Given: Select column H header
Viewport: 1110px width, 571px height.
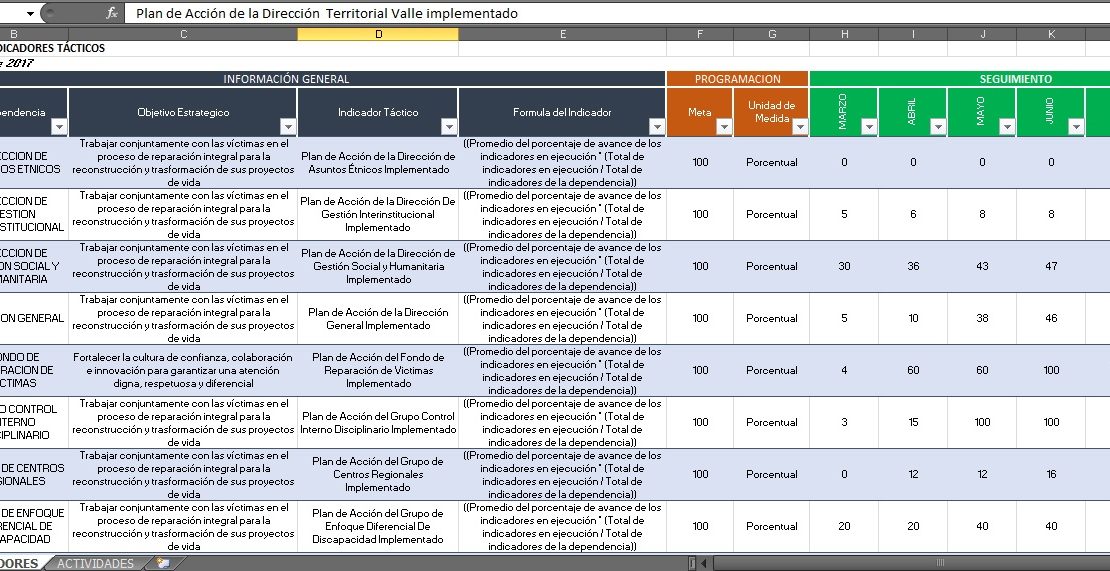Looking at the screenshot, I should point(844,34).
